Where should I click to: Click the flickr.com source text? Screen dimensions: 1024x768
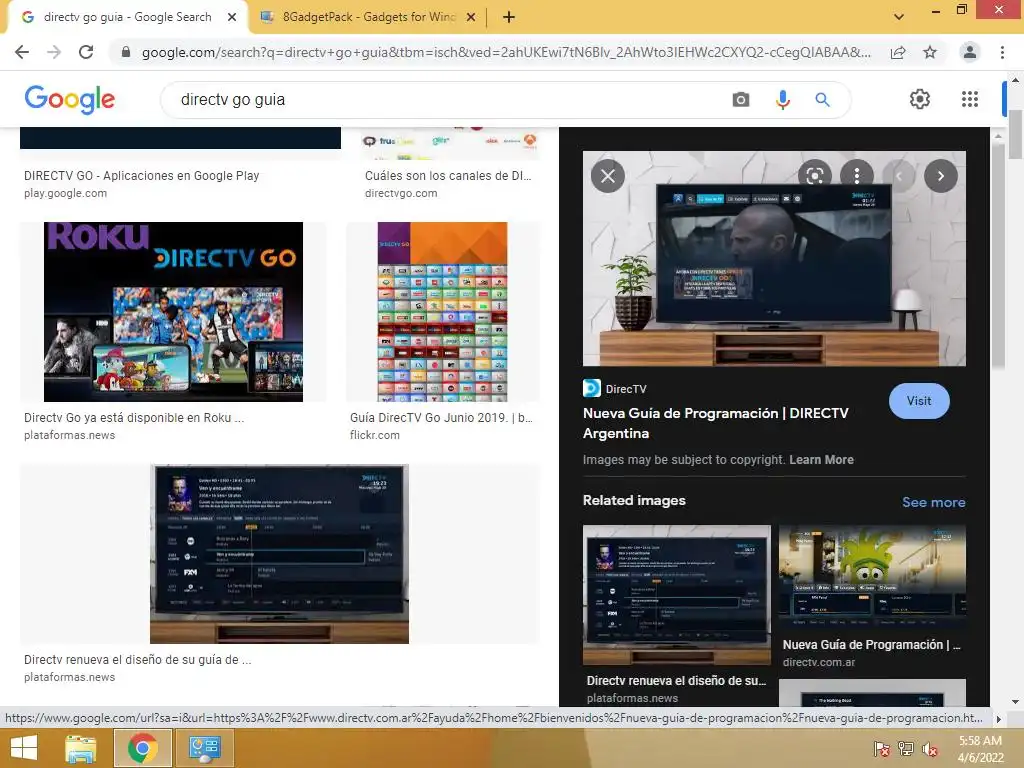(375, 435)
